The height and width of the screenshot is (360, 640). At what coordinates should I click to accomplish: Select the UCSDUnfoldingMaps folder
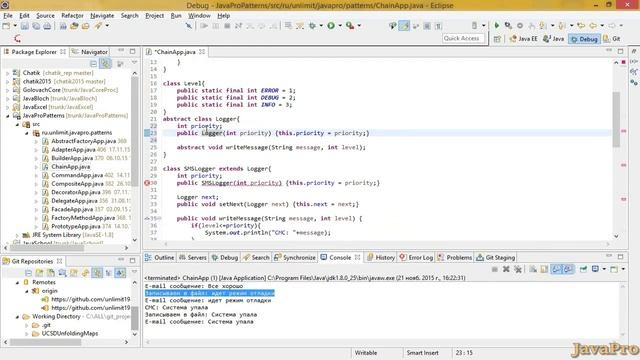click(x=70, y=334)
